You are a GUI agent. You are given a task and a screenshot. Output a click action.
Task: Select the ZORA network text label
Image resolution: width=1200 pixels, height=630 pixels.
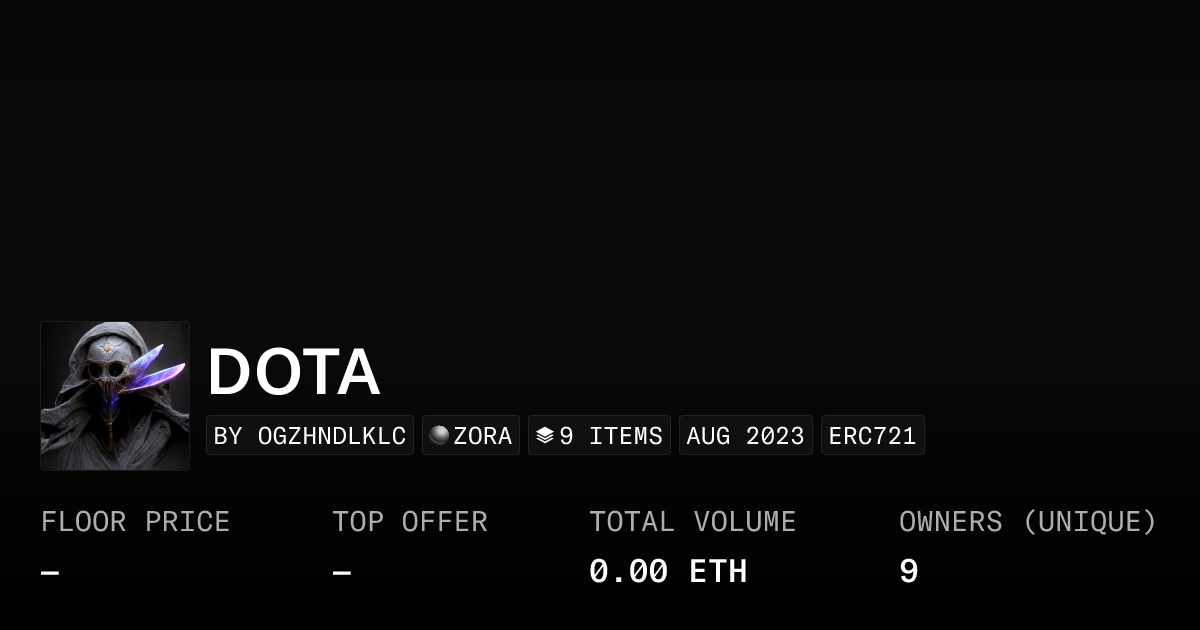483,436
